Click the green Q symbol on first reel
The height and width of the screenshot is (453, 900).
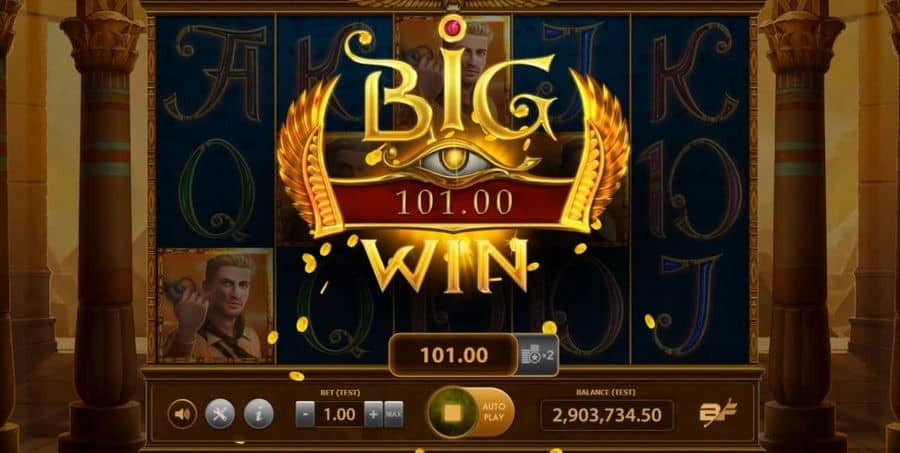coord(216,189)
